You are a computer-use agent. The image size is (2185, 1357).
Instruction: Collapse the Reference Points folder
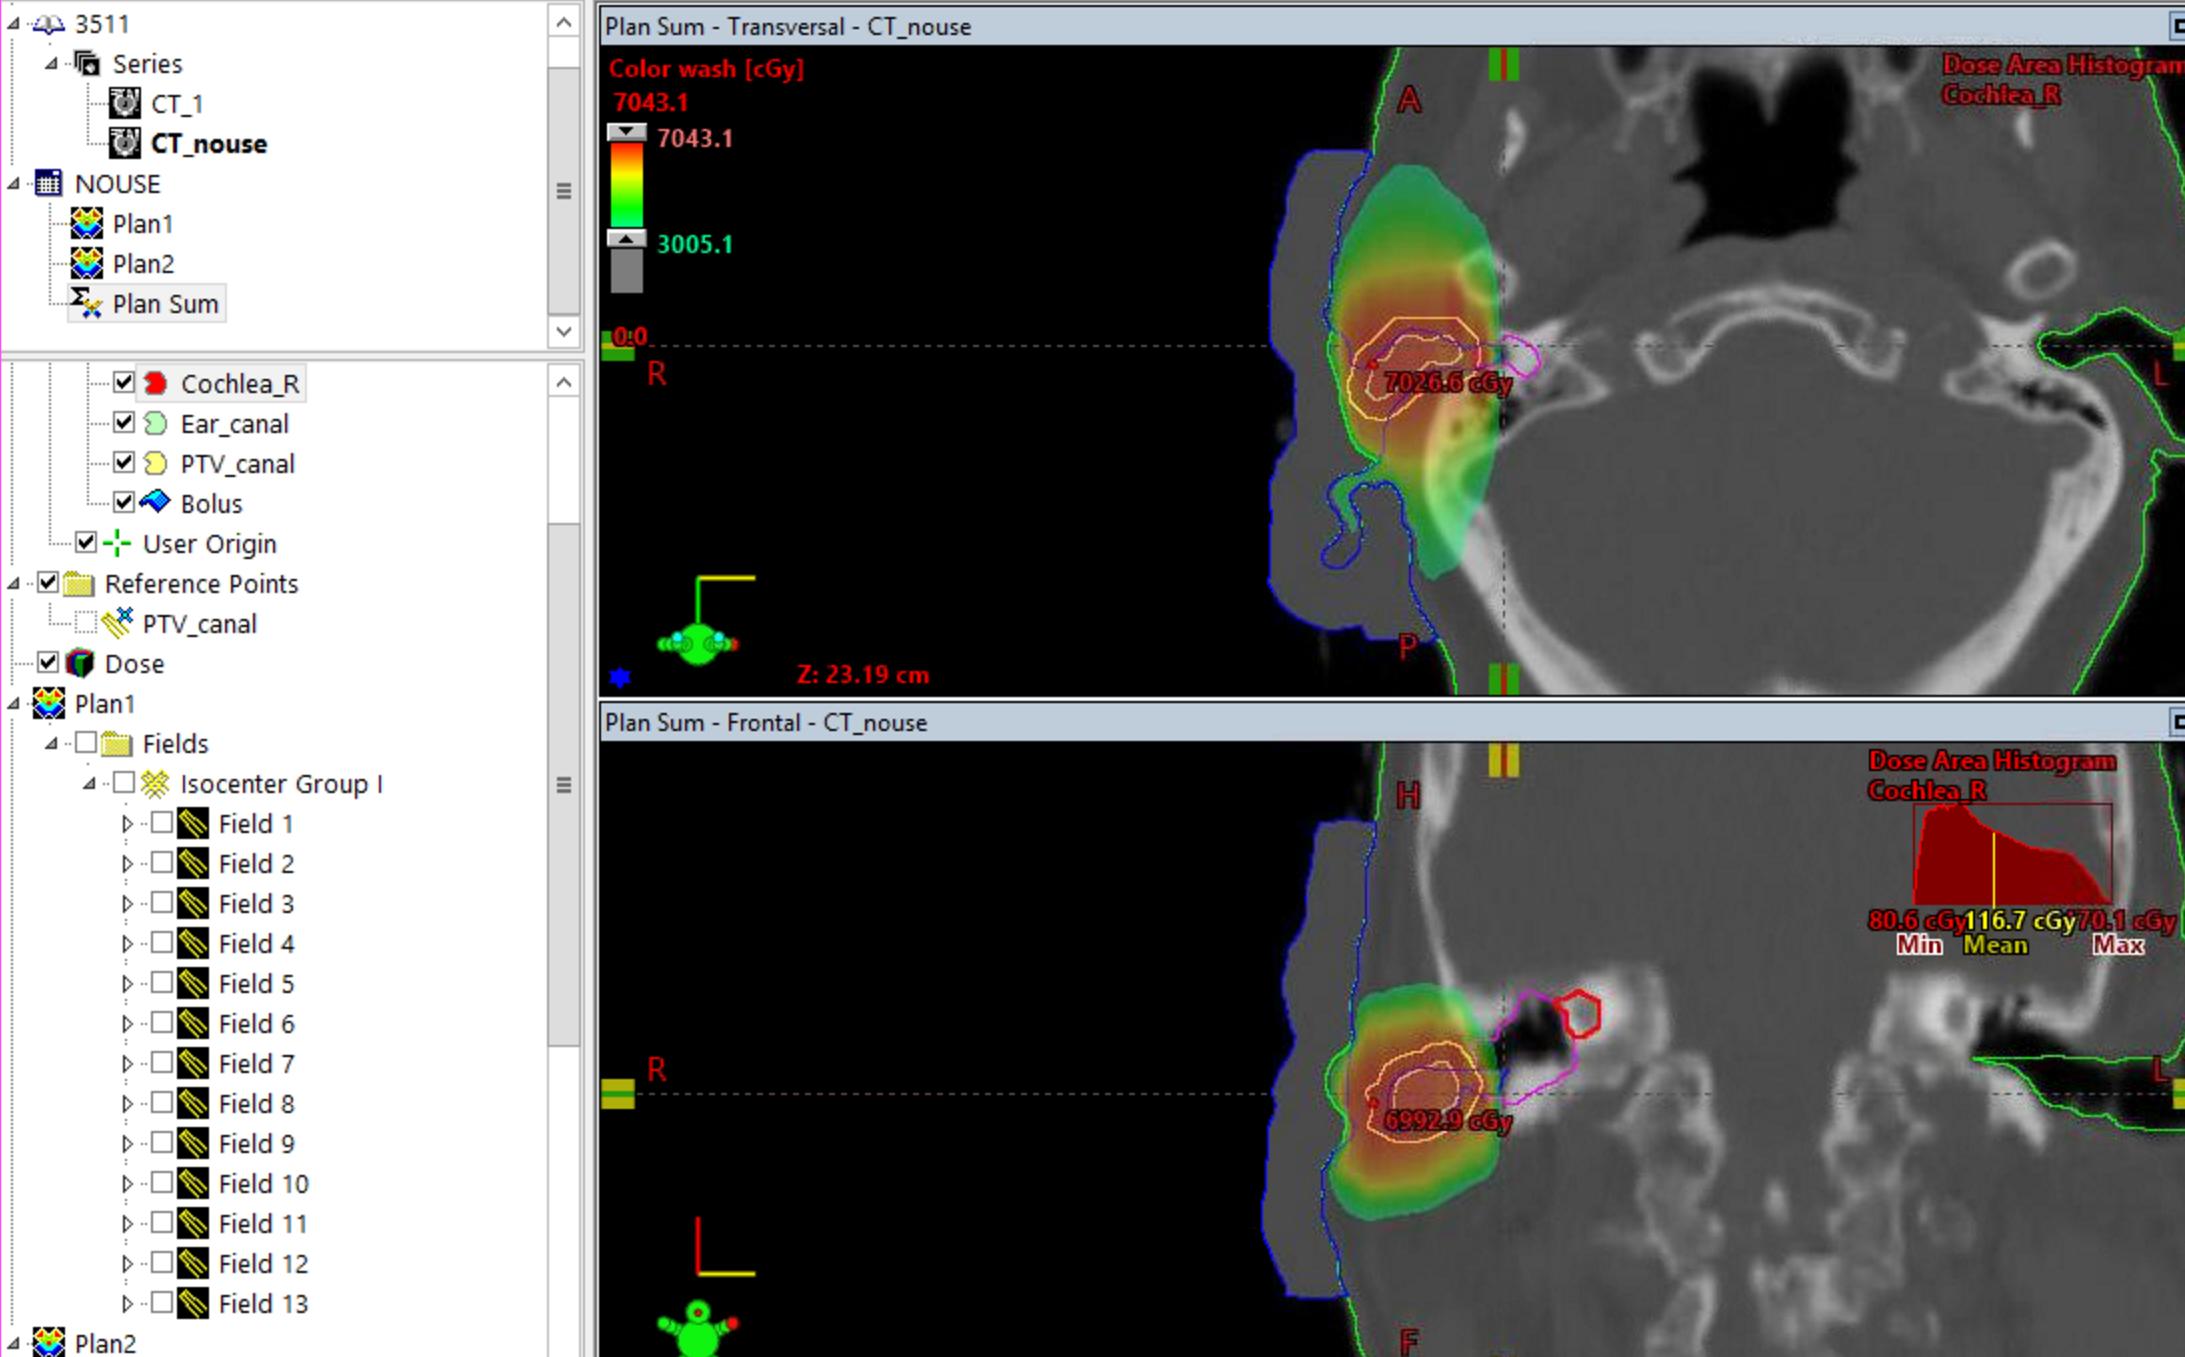14,584
